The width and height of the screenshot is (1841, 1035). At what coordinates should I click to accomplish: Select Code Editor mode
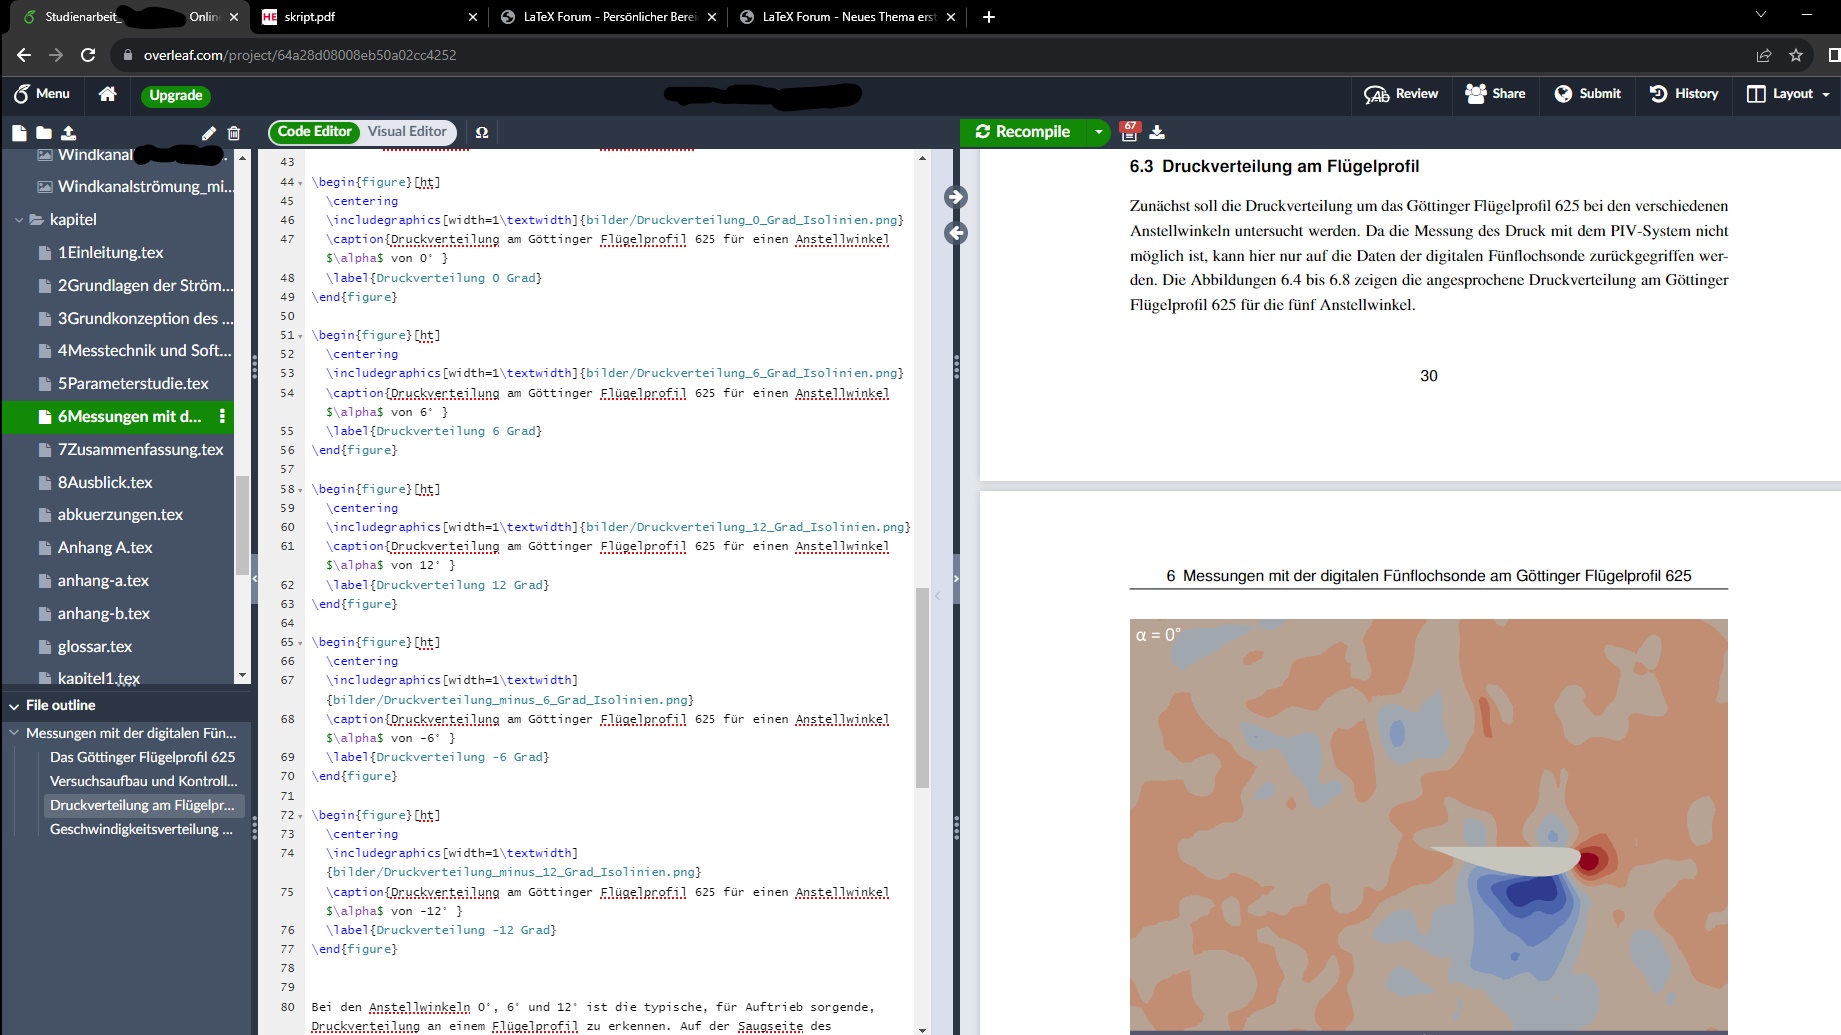point(315,132)
